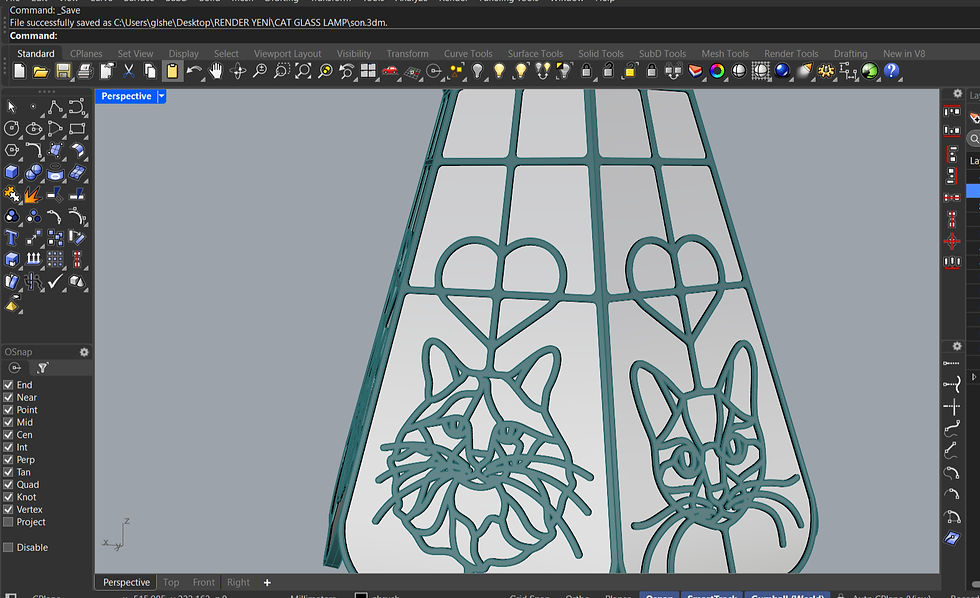This screenshot has width=980, height=598.
Task: Open the color wheel icon
Action: [717, 71]
